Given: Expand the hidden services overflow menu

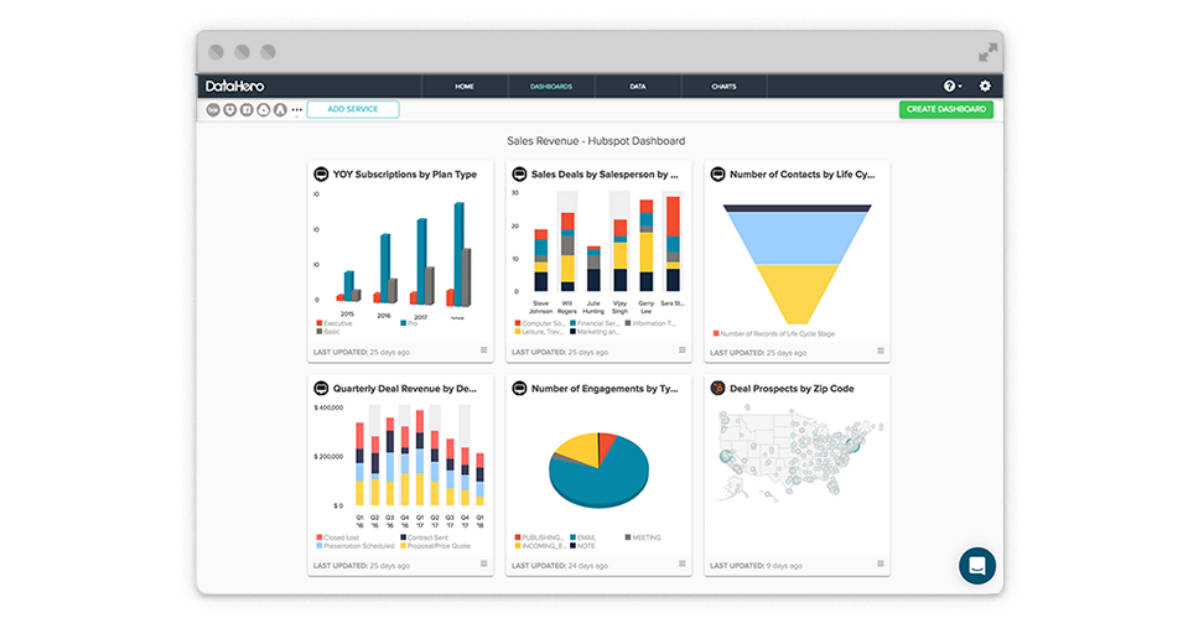Looking at the screenshot, I should click(296, 108).
